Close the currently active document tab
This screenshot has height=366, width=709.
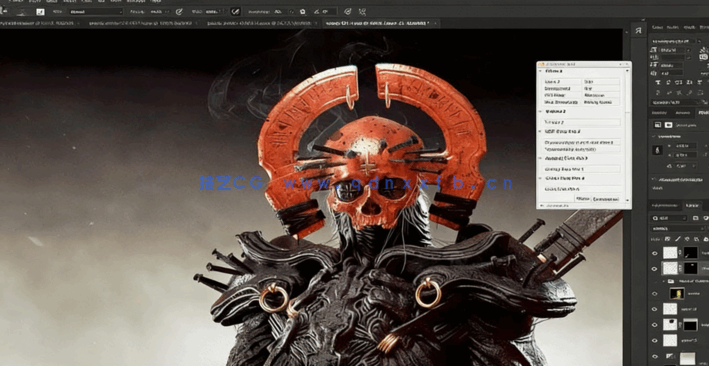click(x=435, y=23)
